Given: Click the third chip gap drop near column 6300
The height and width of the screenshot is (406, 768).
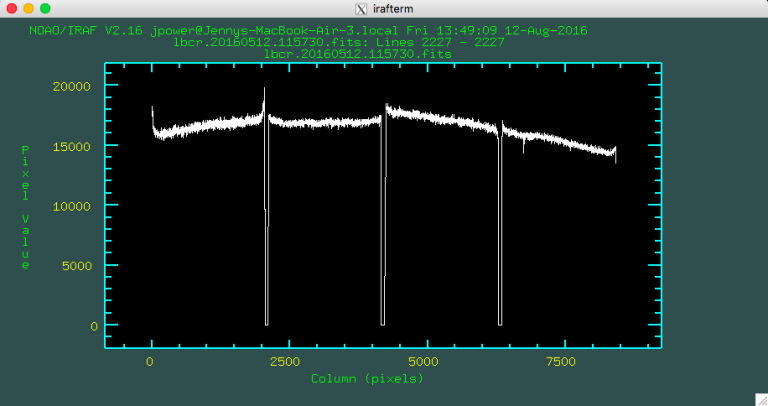Looking at the screenshot, I should click(x=500, y=230).
